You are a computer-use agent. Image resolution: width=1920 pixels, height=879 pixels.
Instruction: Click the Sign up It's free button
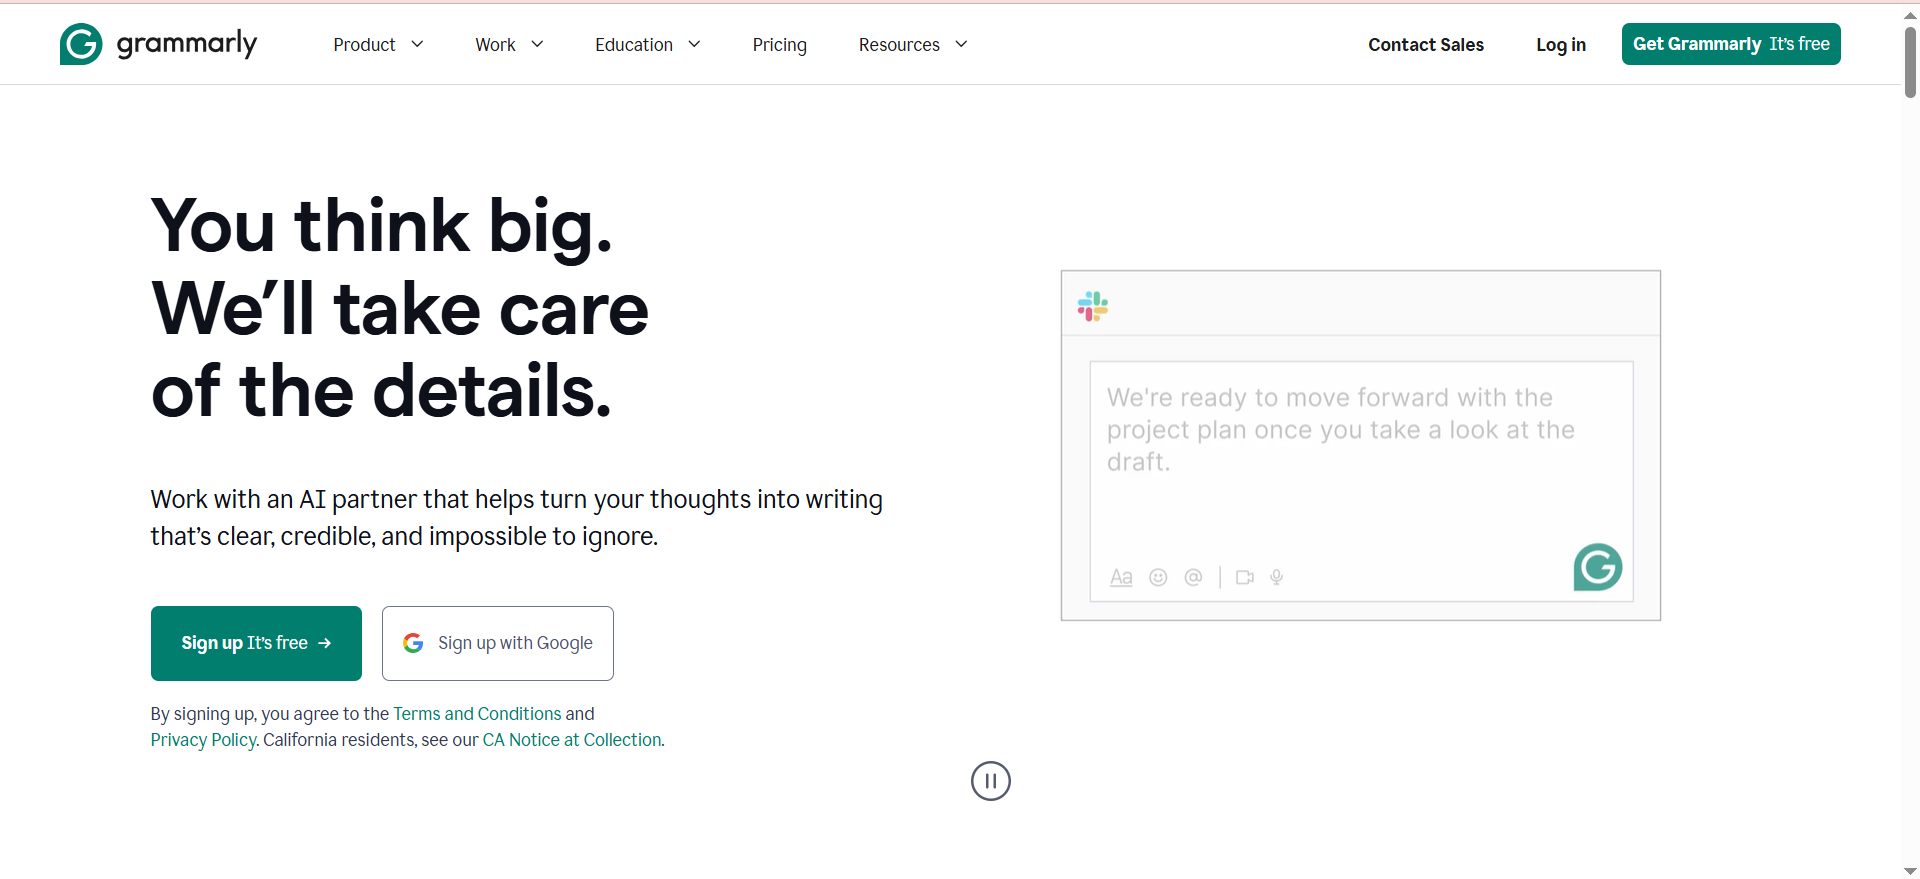click(256, 643)
